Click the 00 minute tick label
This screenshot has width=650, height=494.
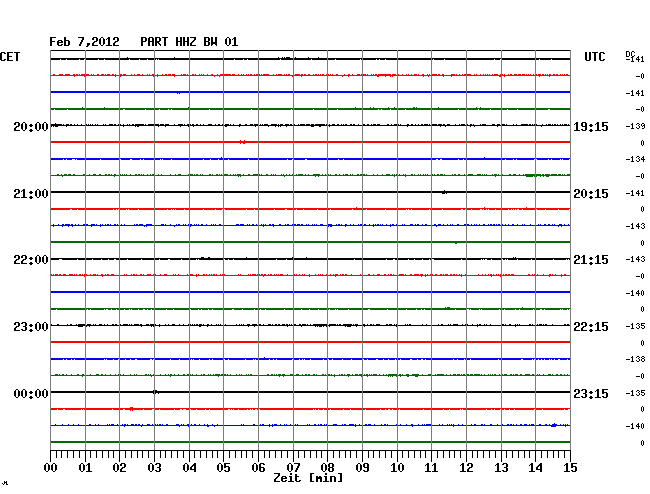pos(51,467)
